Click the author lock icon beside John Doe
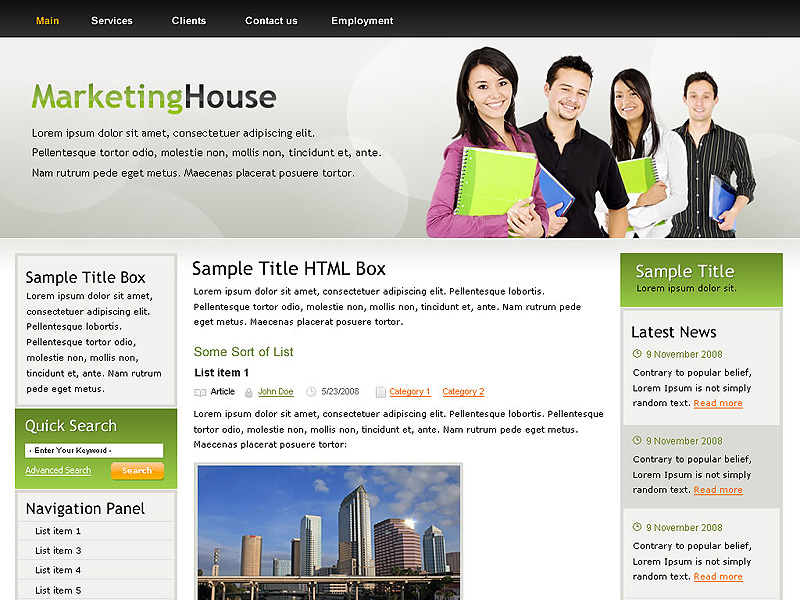Viewport: 800px width, 600px height. [248, 392]
